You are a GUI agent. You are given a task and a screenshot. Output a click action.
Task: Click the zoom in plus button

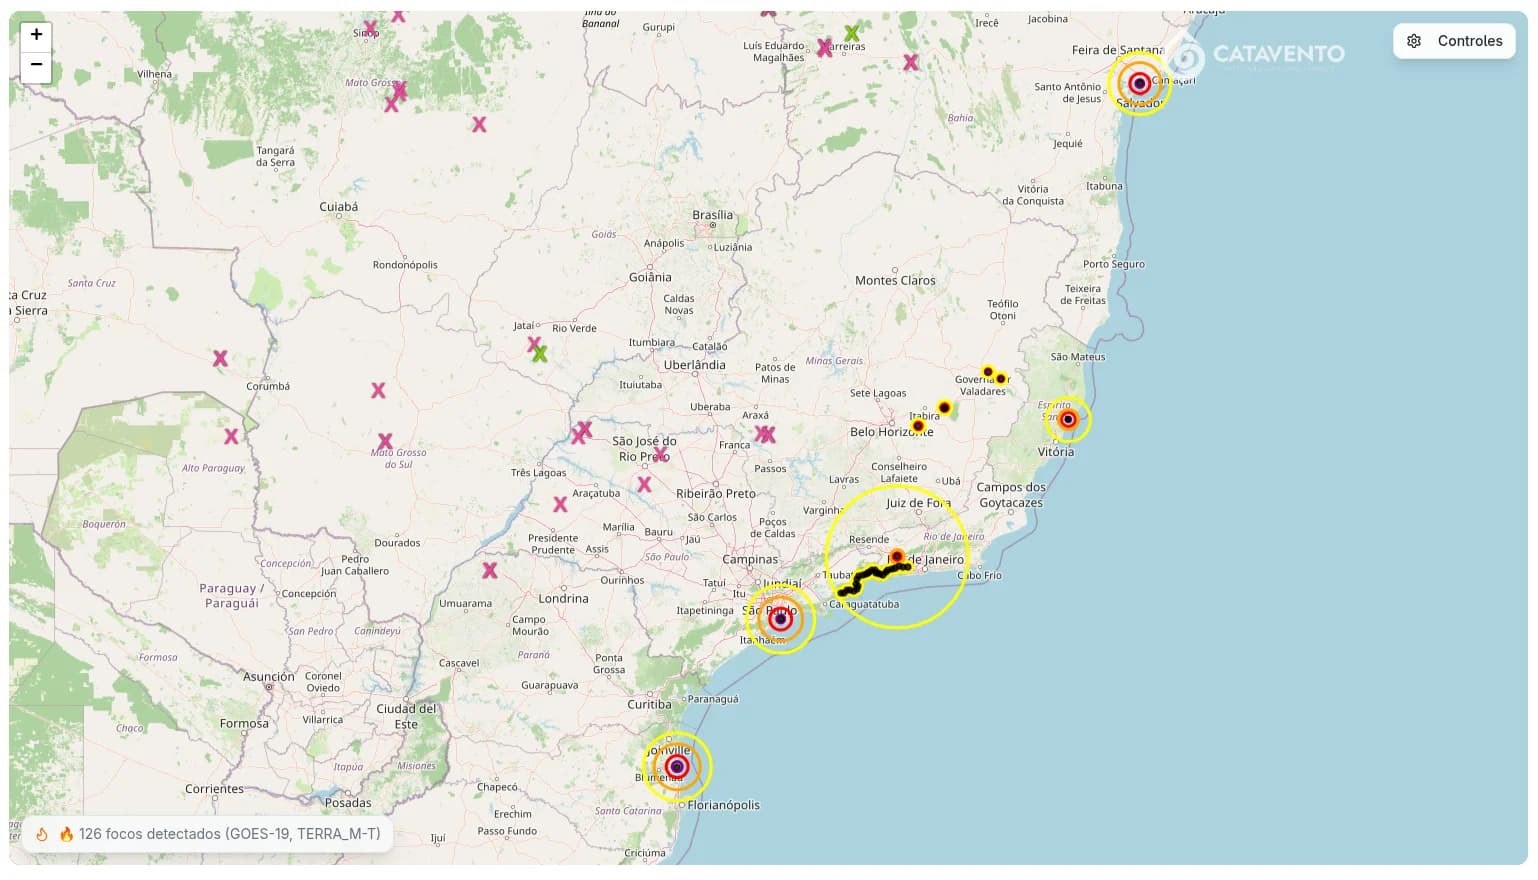point(36,35)
